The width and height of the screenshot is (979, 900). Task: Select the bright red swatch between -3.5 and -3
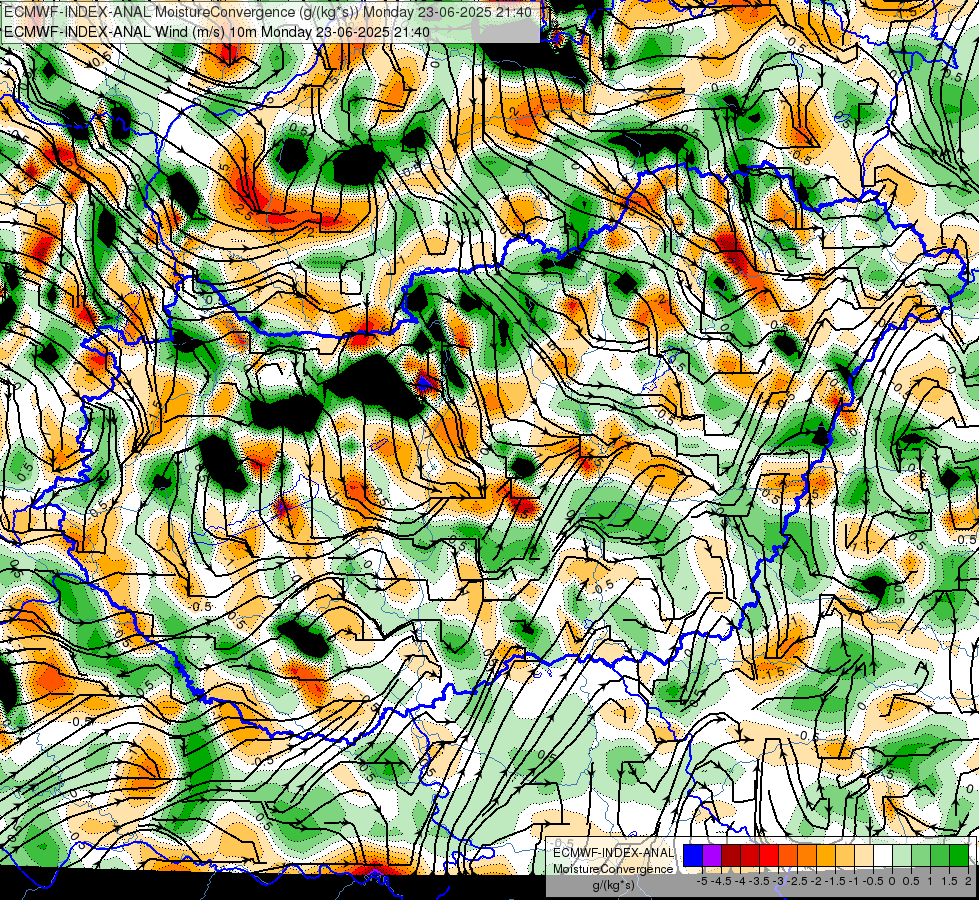(x=769, y=855)
